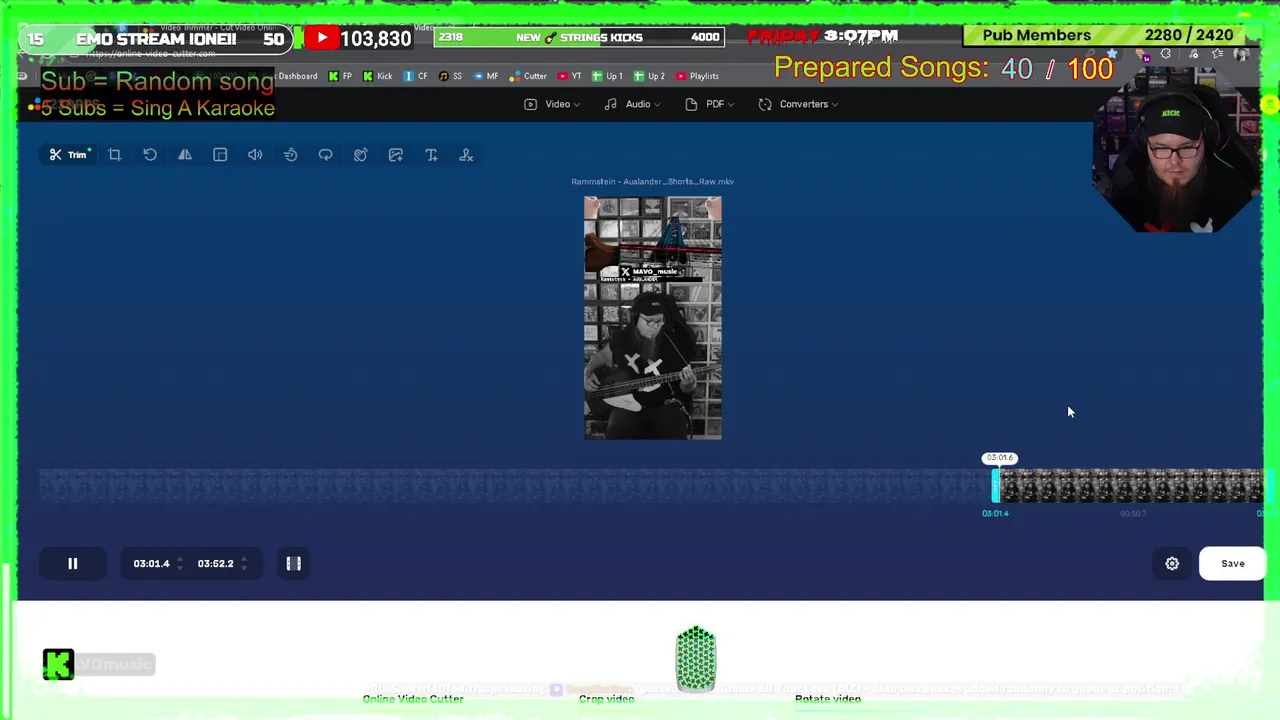
Task: Click the Crop video link
Action: pyautogui.click(x=606, y=699)
